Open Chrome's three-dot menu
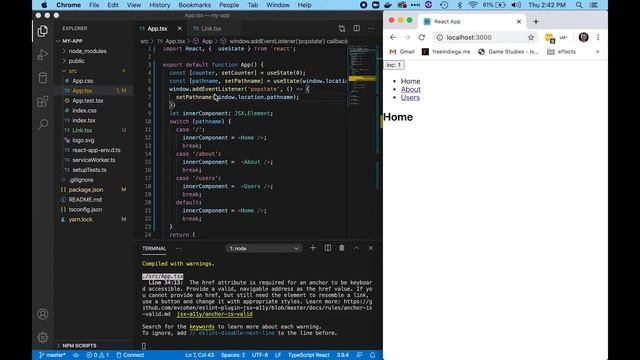The height and width of the screenshot is (360, 640). pyautogui.click(x=598, y=37)
